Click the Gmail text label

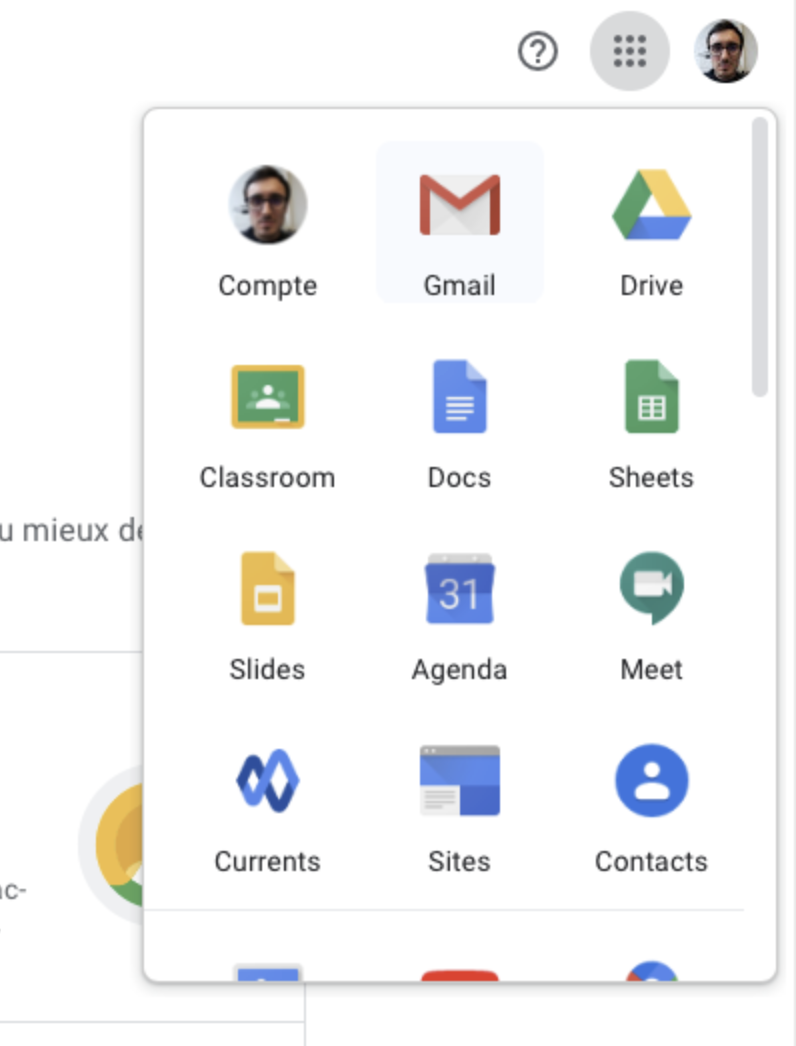(x=460, y=286)
